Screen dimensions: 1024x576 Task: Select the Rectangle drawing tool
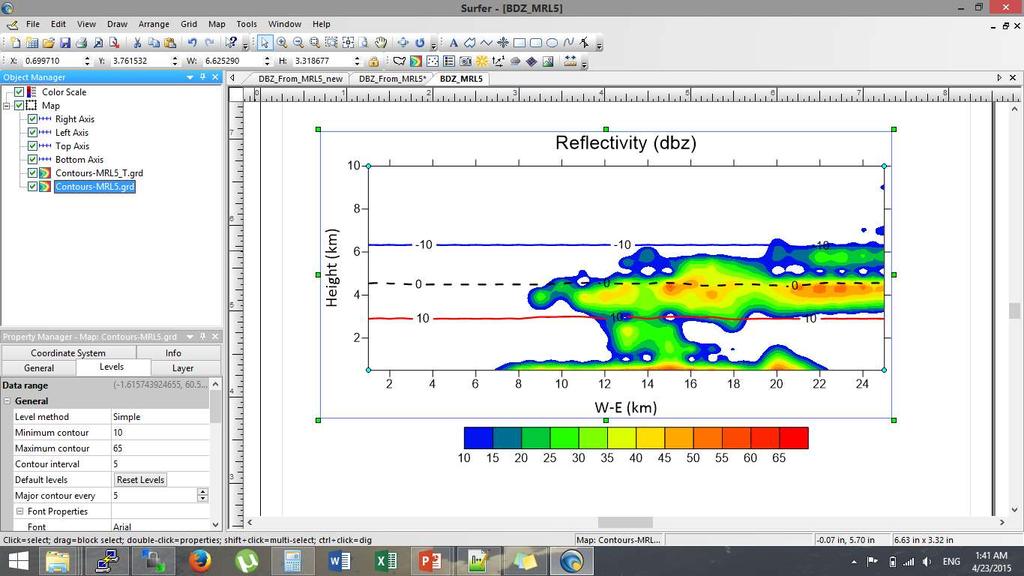pos(519,42)
